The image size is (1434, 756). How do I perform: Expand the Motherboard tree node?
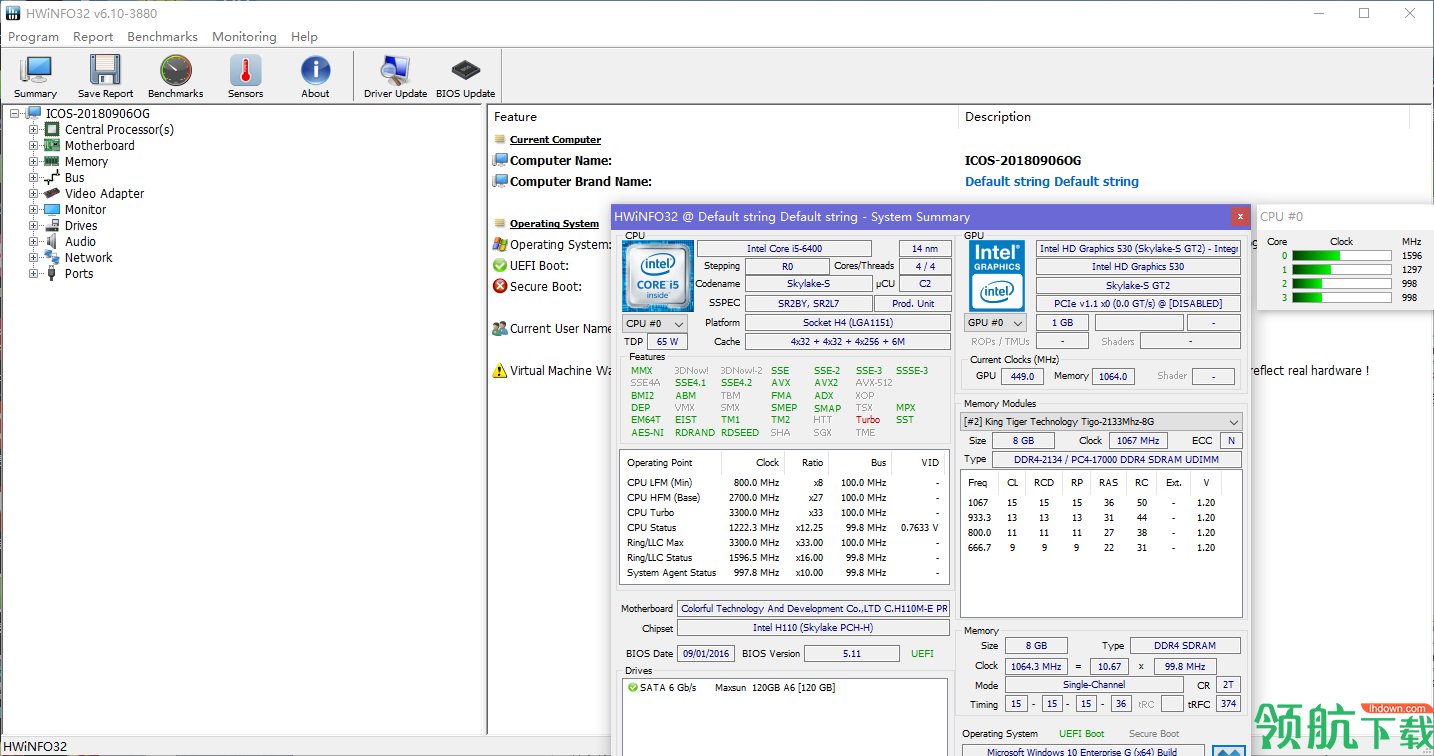coord(34,145)
